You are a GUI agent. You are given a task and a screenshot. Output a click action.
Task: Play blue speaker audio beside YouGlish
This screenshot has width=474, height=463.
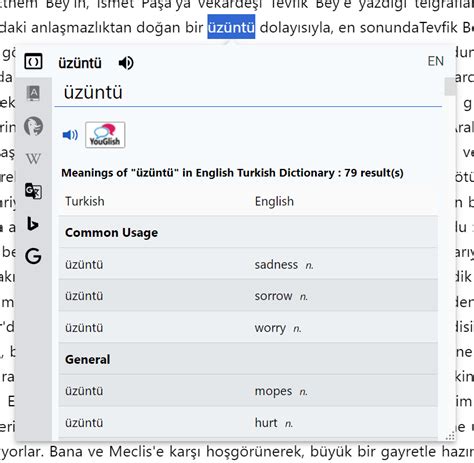coord(70,135)
